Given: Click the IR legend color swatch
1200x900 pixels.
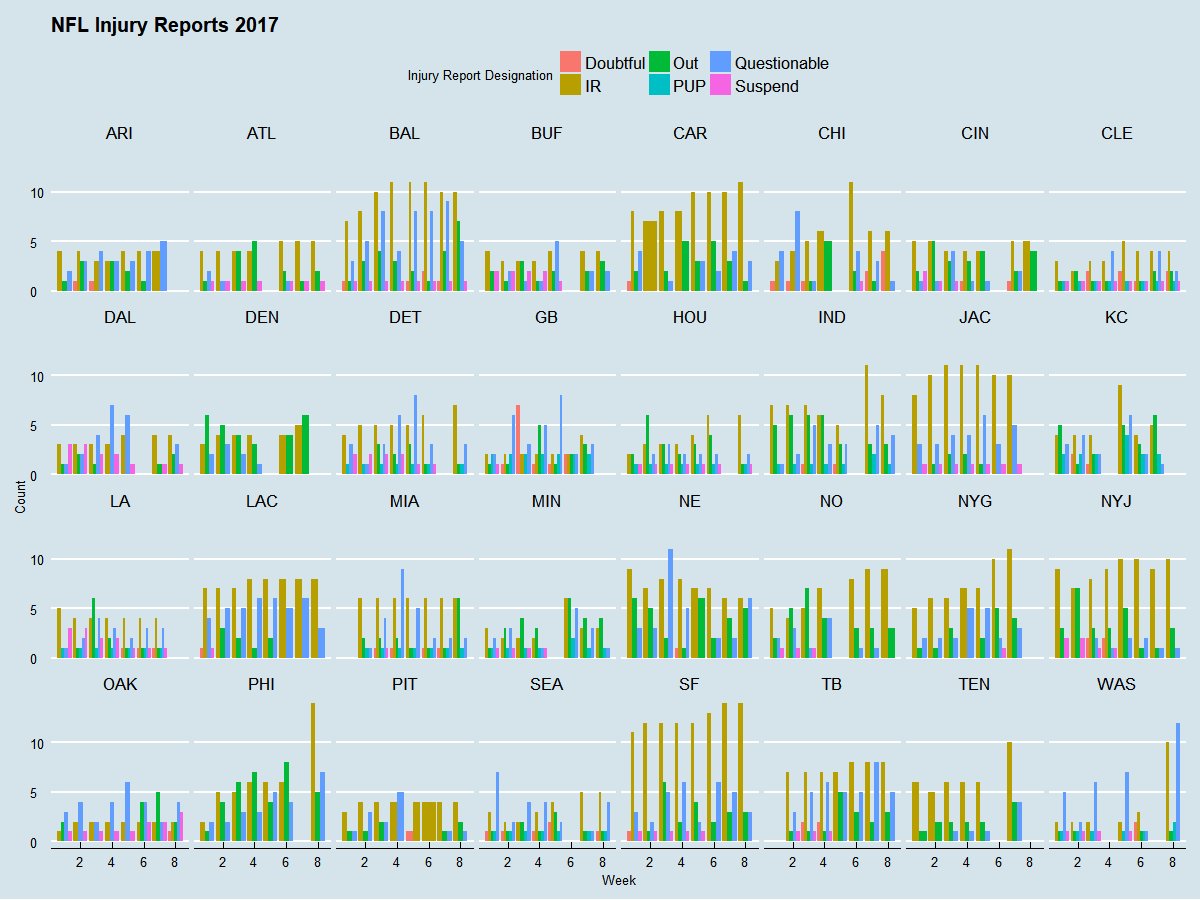Looking at the screenshot, I should pos(570,85).
